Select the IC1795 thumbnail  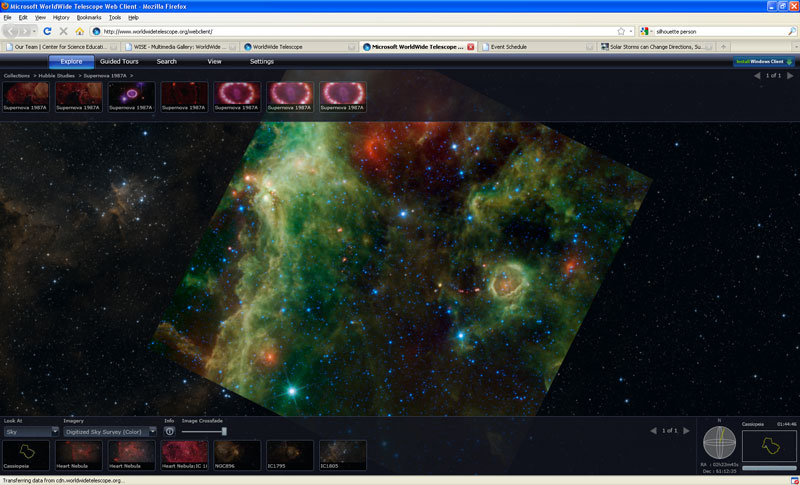pyautogui.click(x=290, y=455)
